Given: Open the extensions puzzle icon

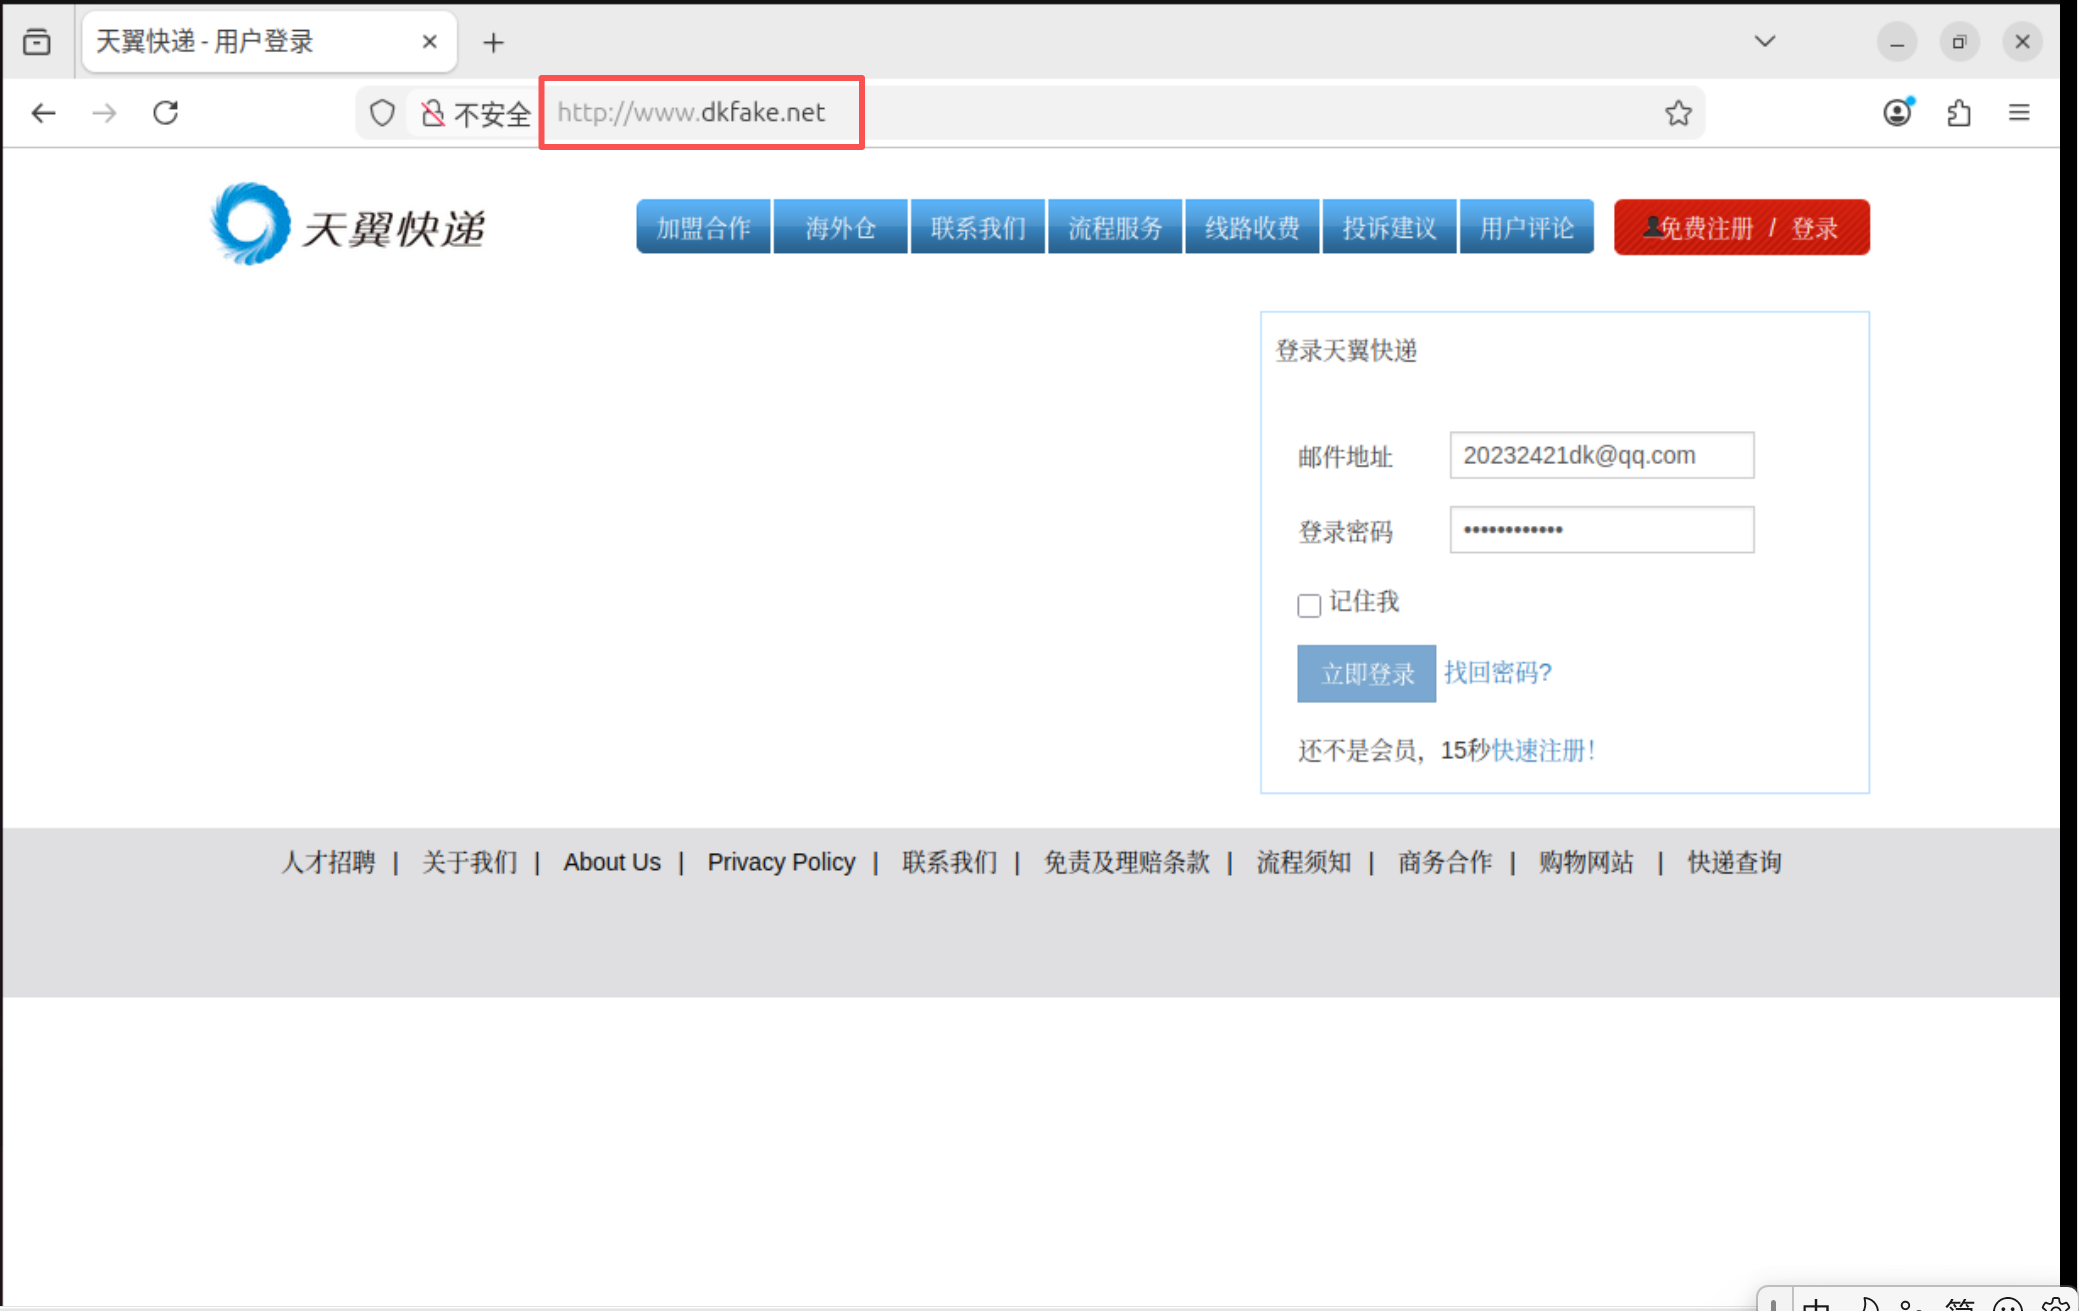Looking at the screenshot, I should pyautogui.click(x=1959, y=113).
